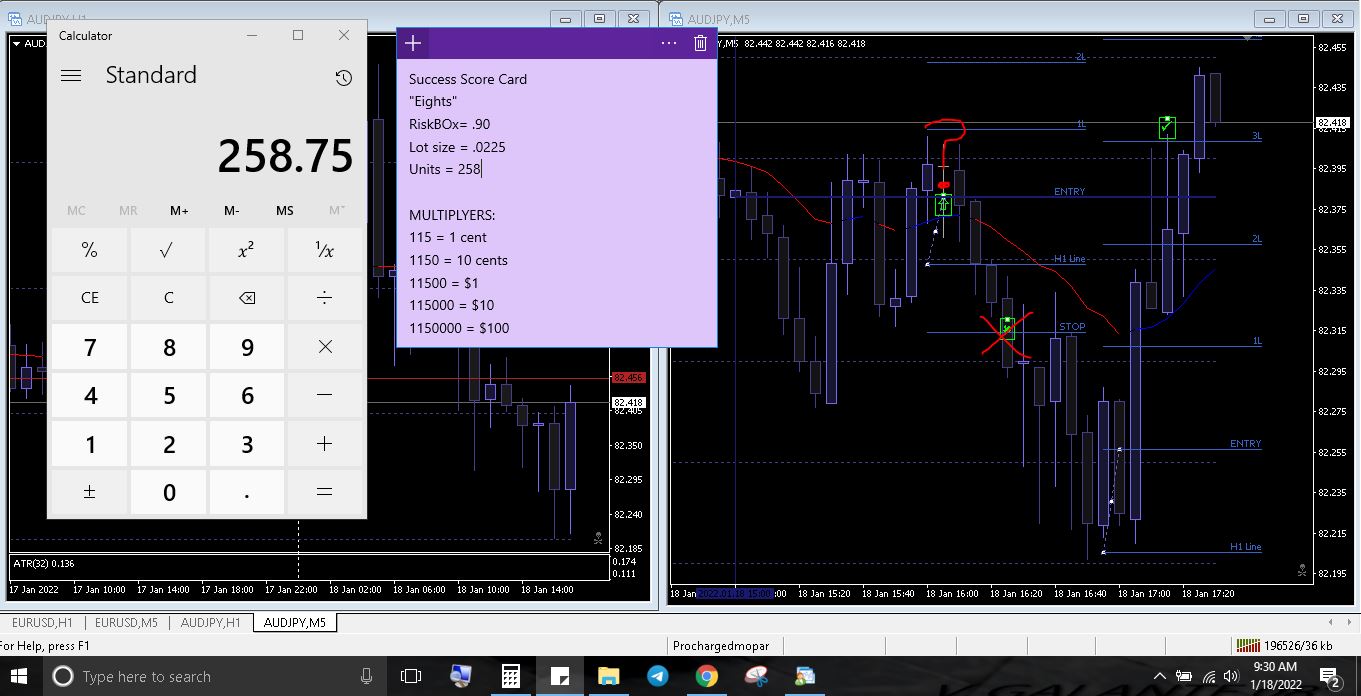This screenshot has width=1361, height=696.
Task: Open the Calculator taskbar icon
Action: pyautogui.click(x=510, y=677)
